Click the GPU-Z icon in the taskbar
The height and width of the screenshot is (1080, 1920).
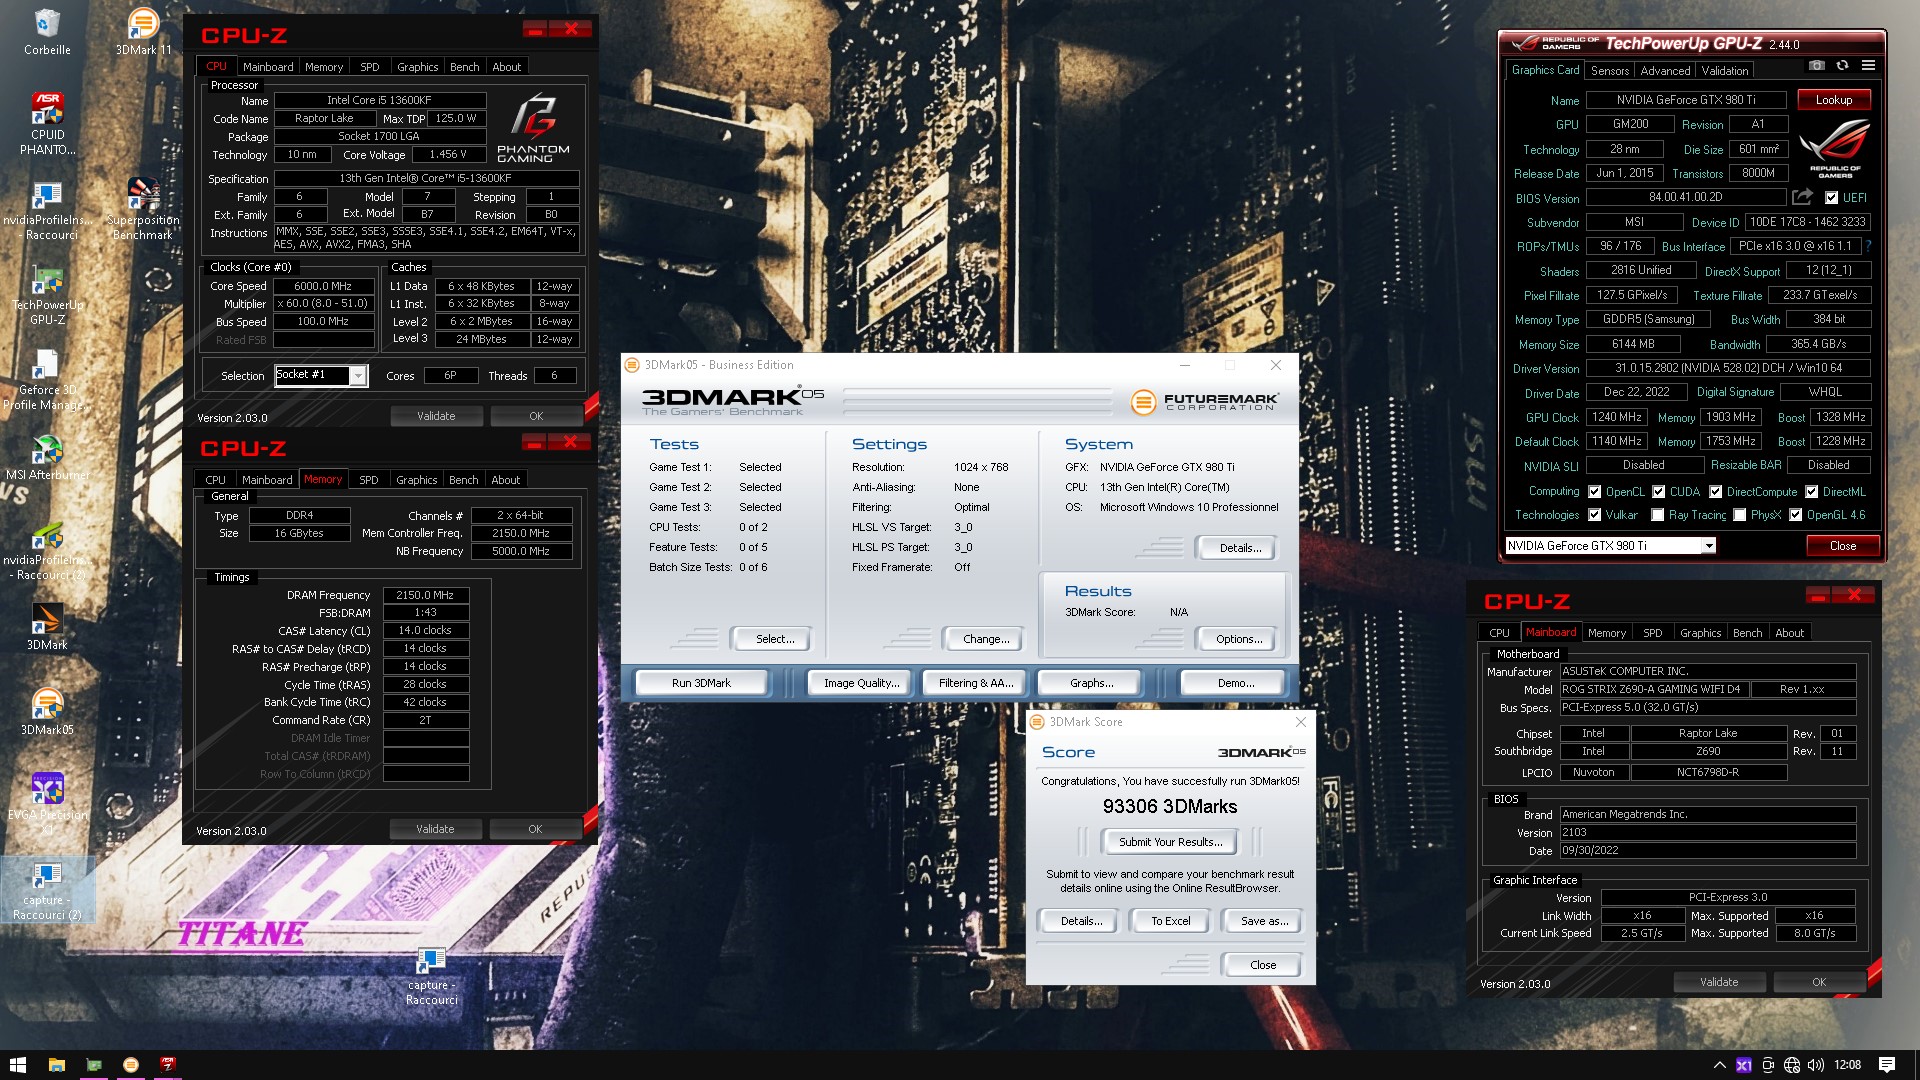point(94,1065)
